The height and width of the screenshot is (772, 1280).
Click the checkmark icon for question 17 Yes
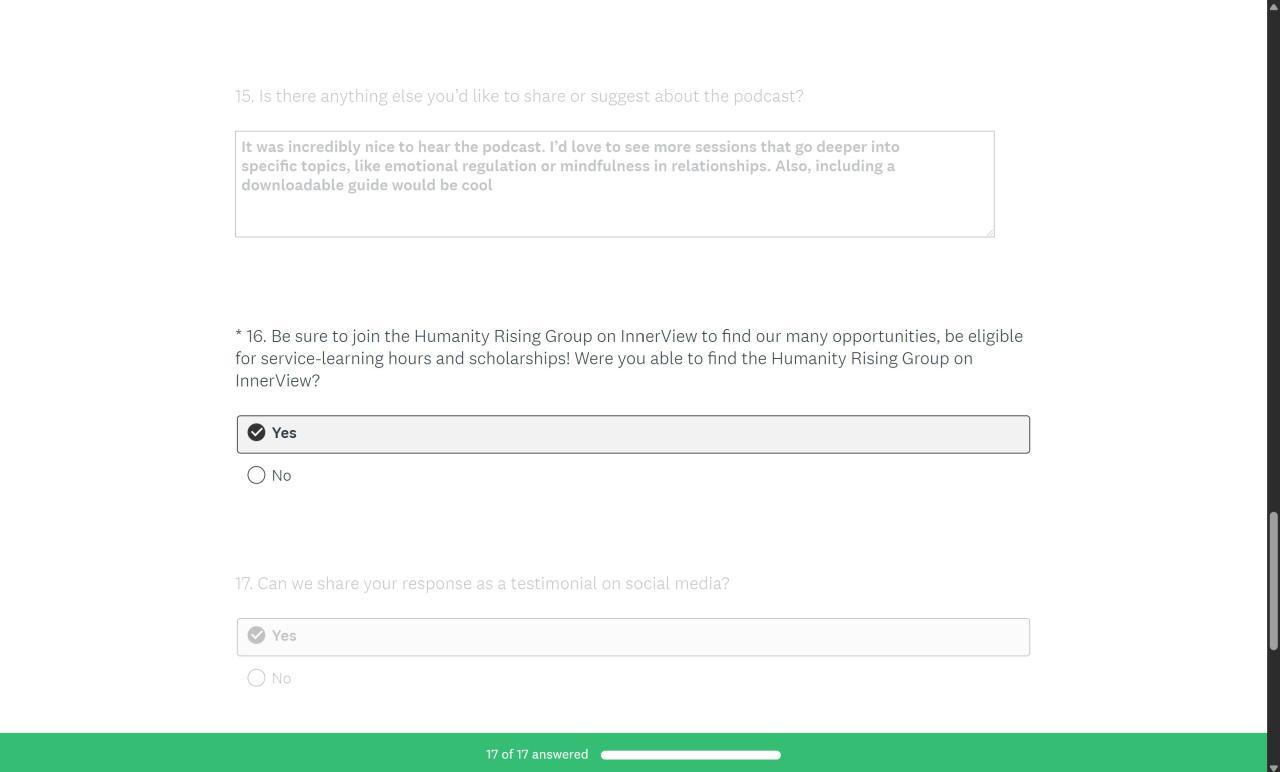[x=257, y=636]
